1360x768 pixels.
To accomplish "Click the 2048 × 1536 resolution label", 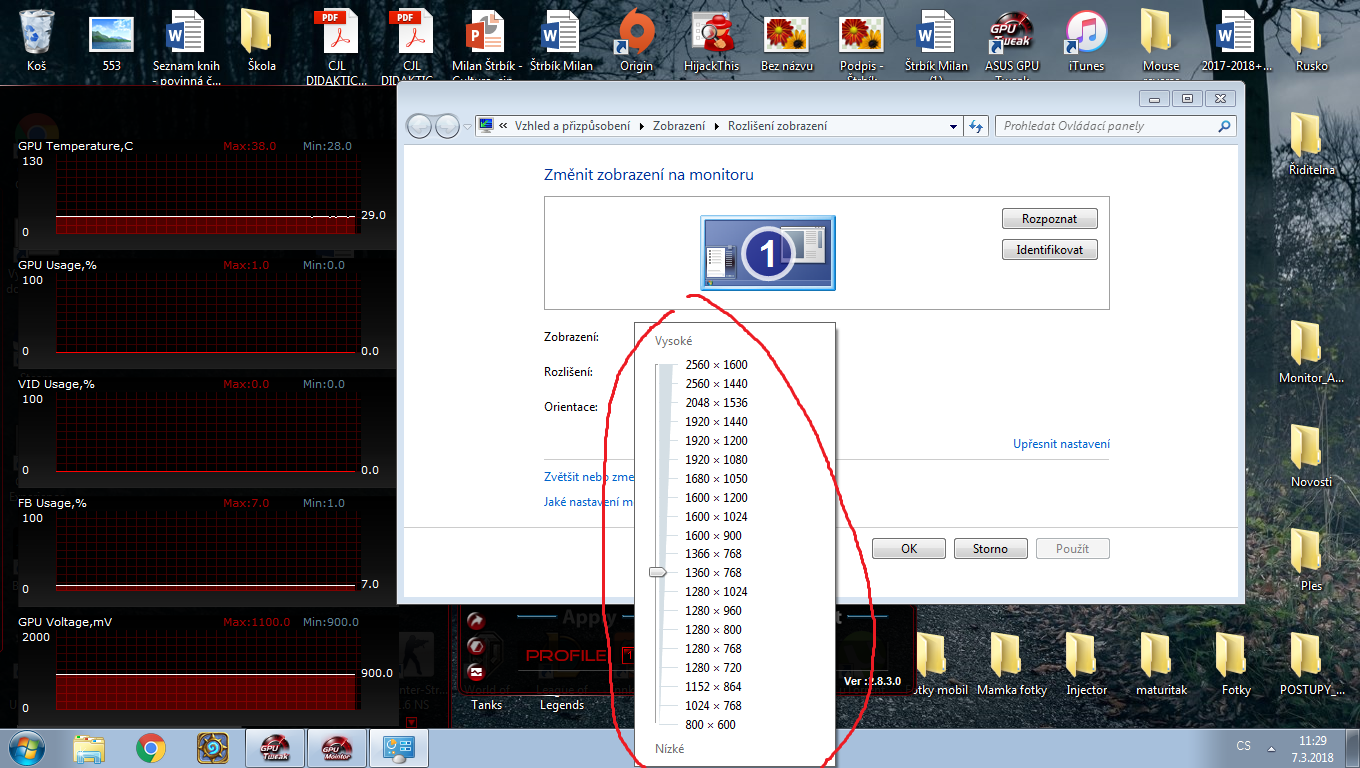I will tap(716, 403).
